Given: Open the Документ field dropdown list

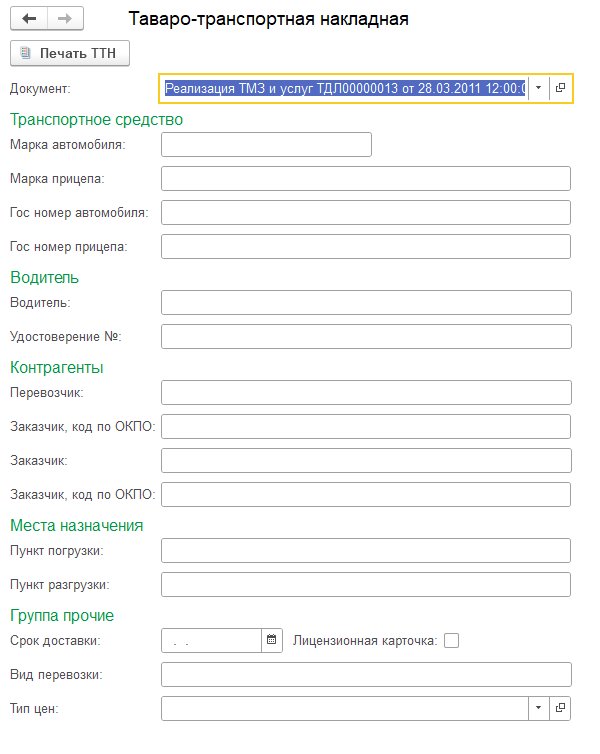Looking at the screenshot, I should [x=538, y=88].
